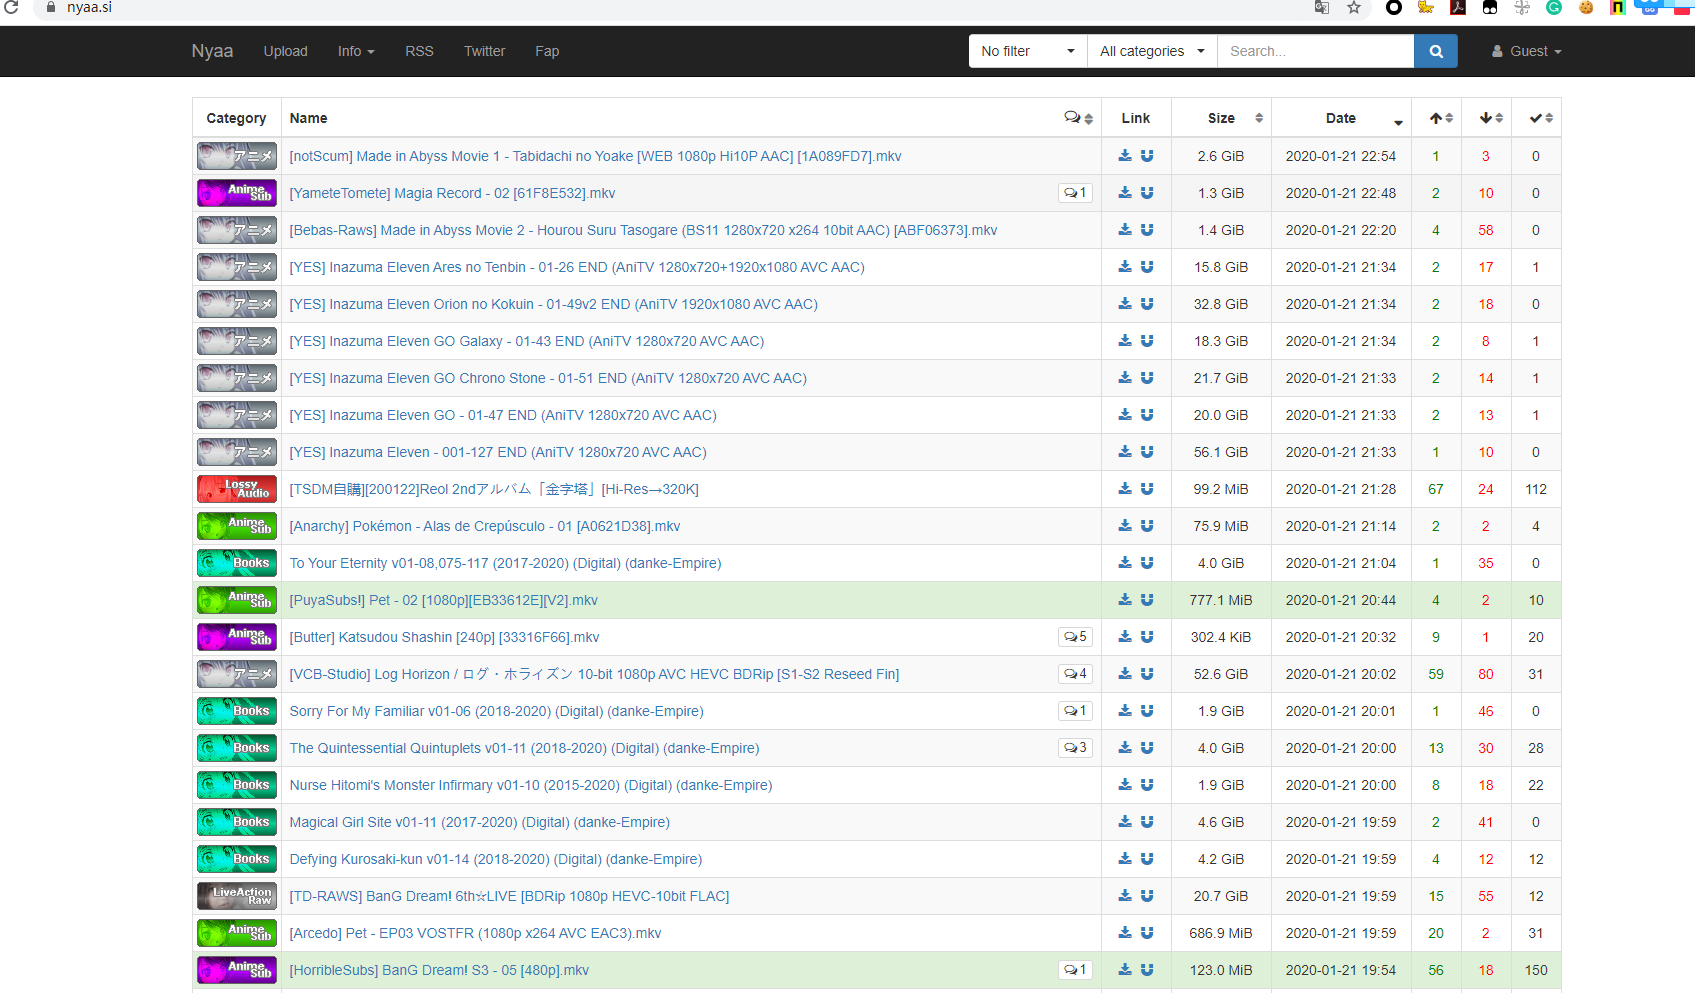Open The Quintessential Quintuplets torrent link
The width and height of the screenshot is (1695, 993).
click(x=524, y=748)
